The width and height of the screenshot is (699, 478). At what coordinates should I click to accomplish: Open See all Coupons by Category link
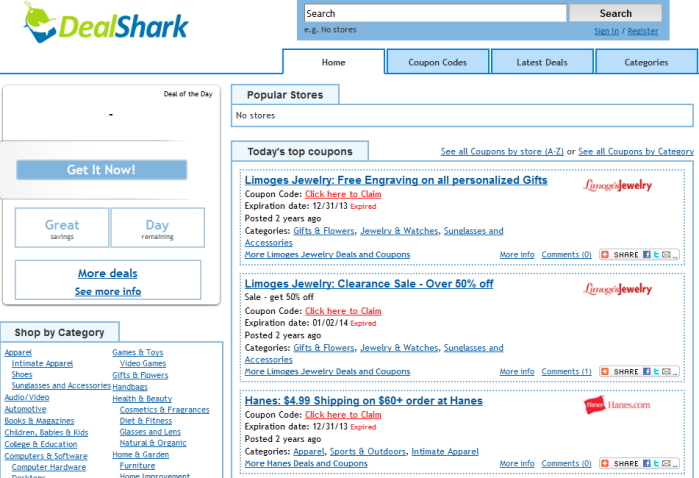click(636, 152)
